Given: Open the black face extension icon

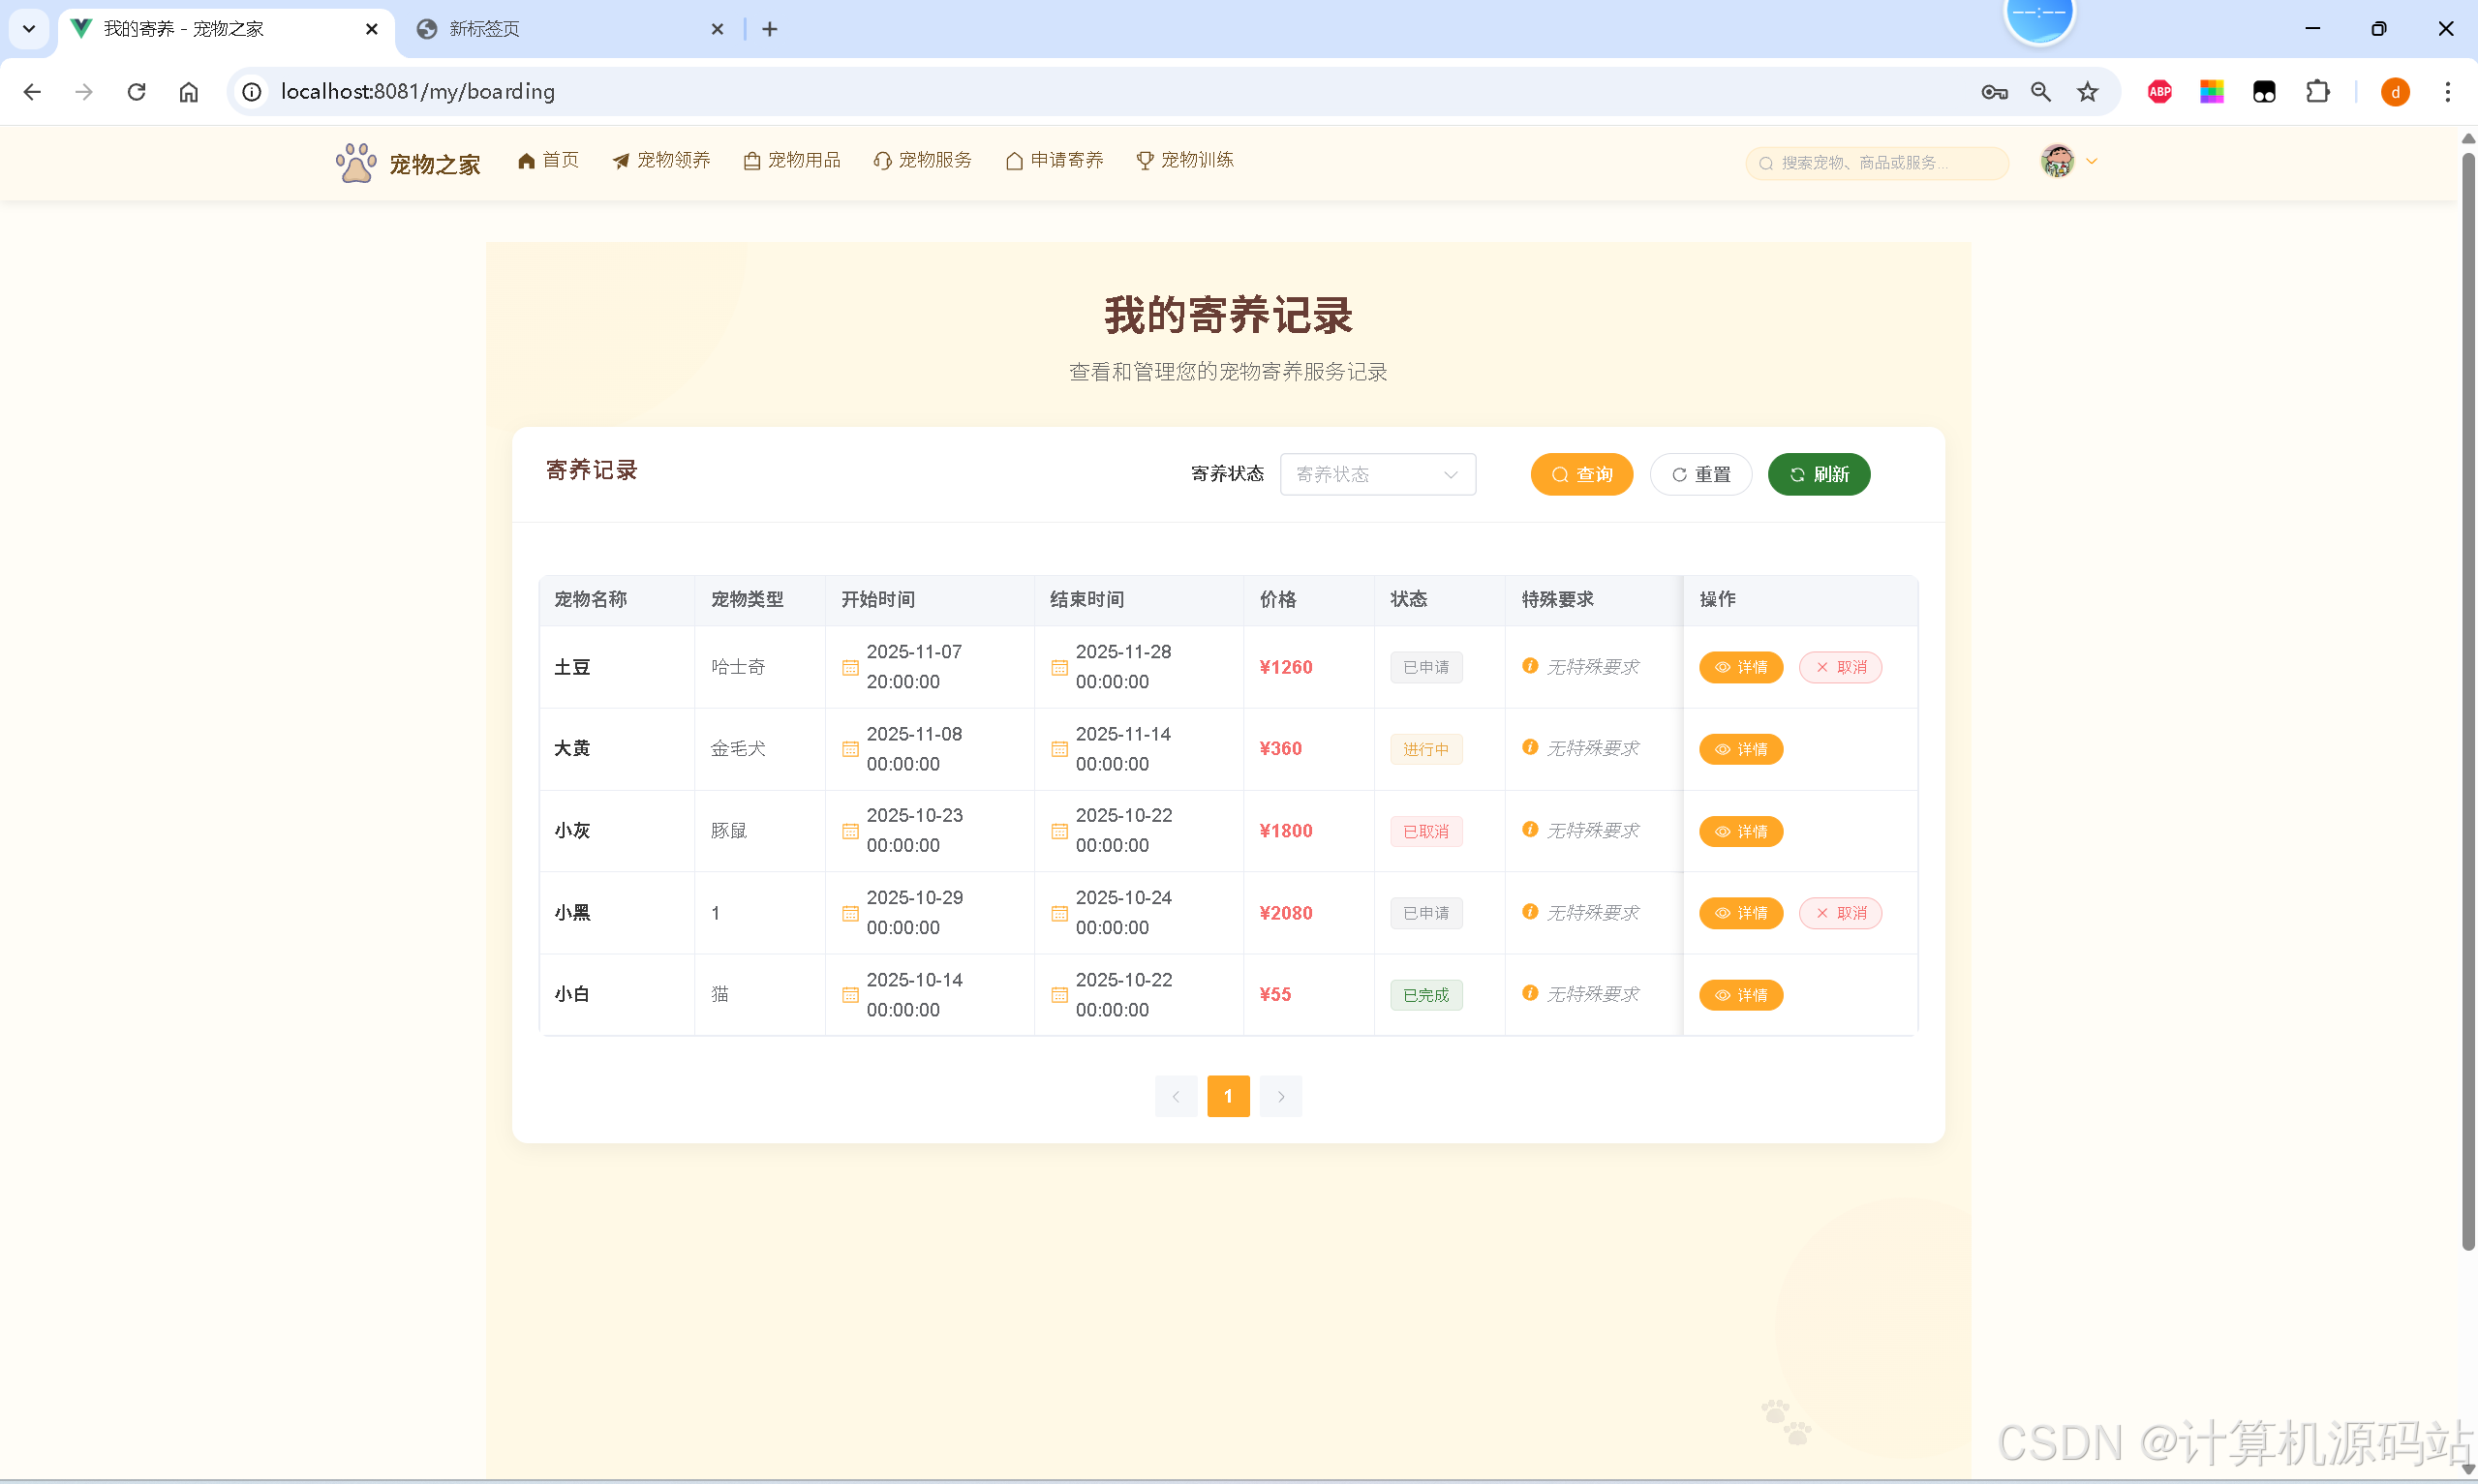Looking at the screenshot, I should click(2264, 92).
